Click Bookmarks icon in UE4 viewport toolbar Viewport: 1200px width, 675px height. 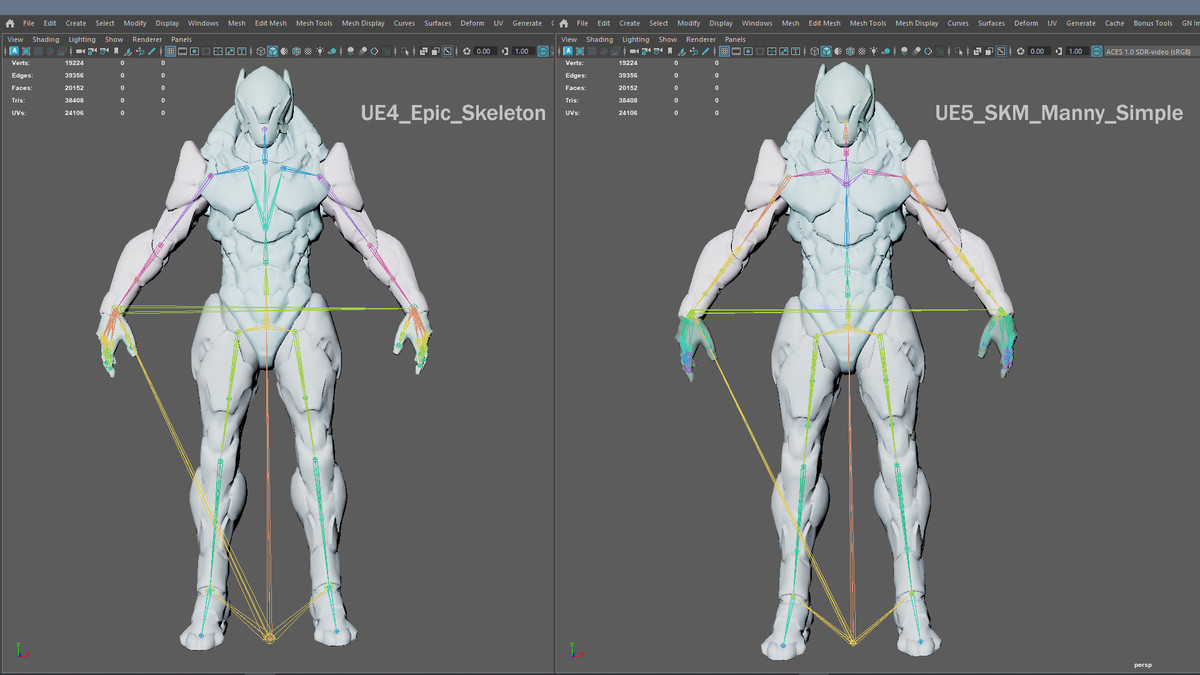tap(116, 51)
